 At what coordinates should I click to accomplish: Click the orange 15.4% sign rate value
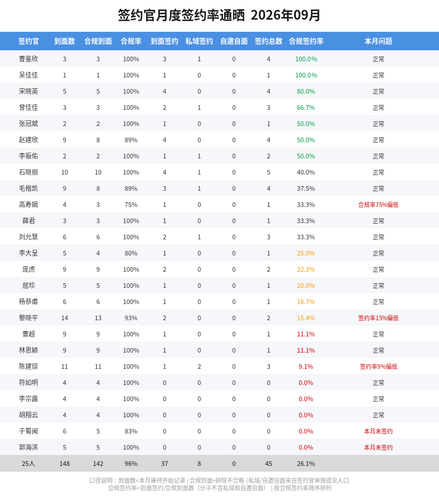pos(306,318)
